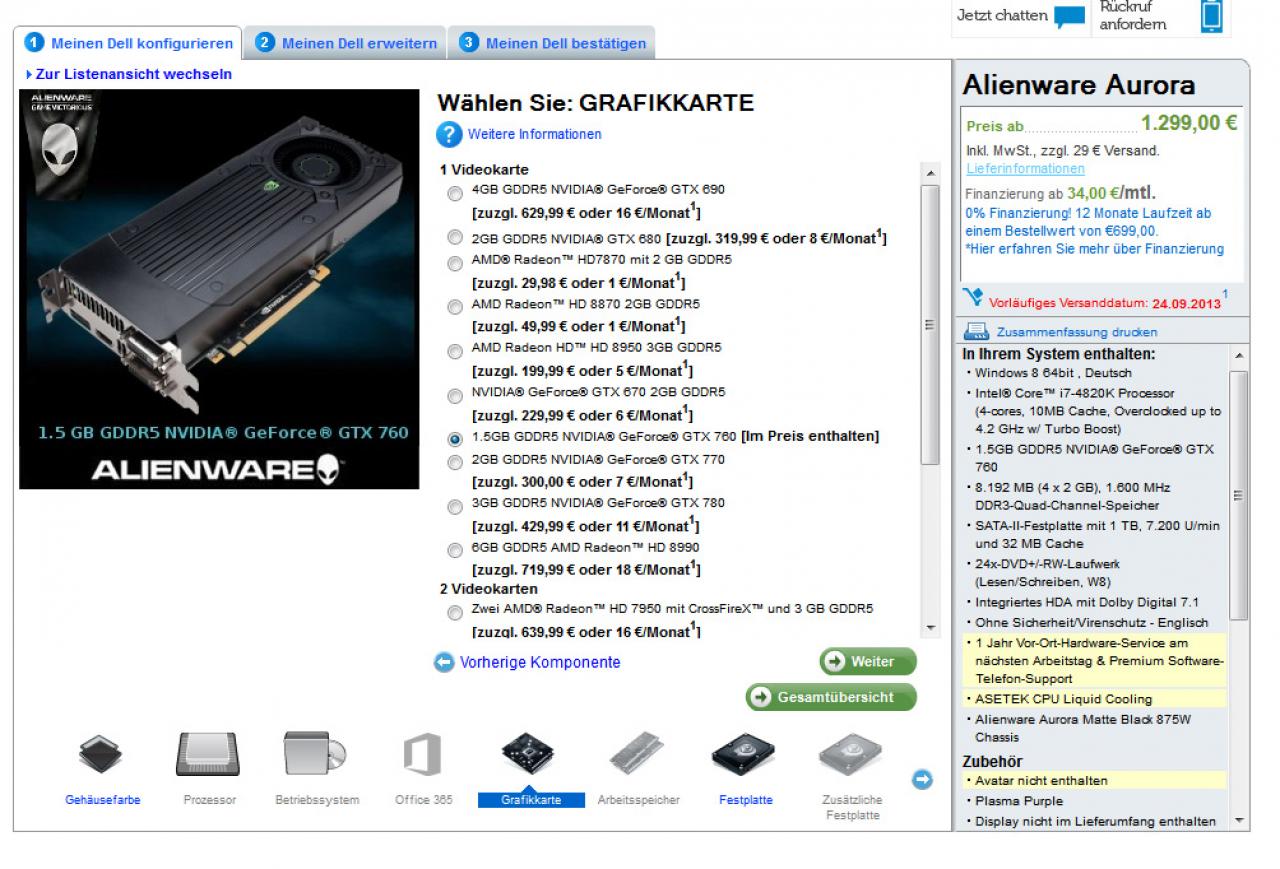Select 1.5GB GeForce GTX 760 radio button
Viewport: 1280px width, 869px height.
(455, 439)
